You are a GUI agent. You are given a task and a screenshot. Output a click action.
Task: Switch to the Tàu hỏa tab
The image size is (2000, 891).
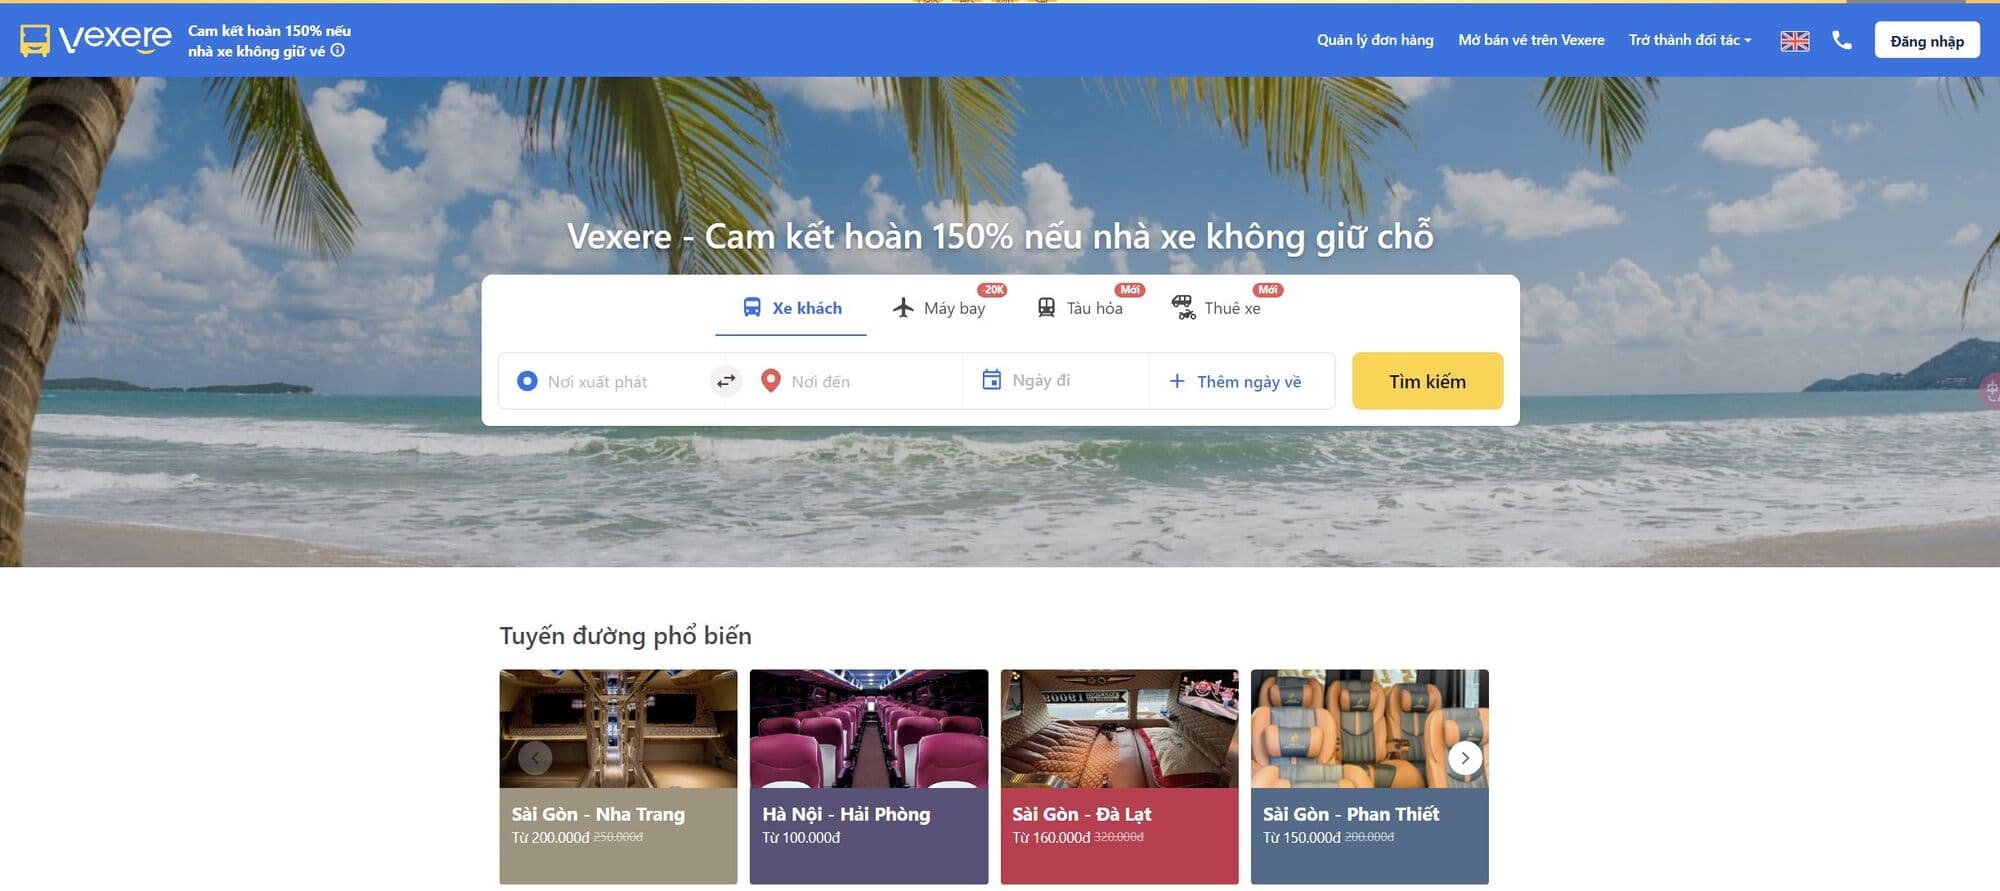pos(1080,308)
